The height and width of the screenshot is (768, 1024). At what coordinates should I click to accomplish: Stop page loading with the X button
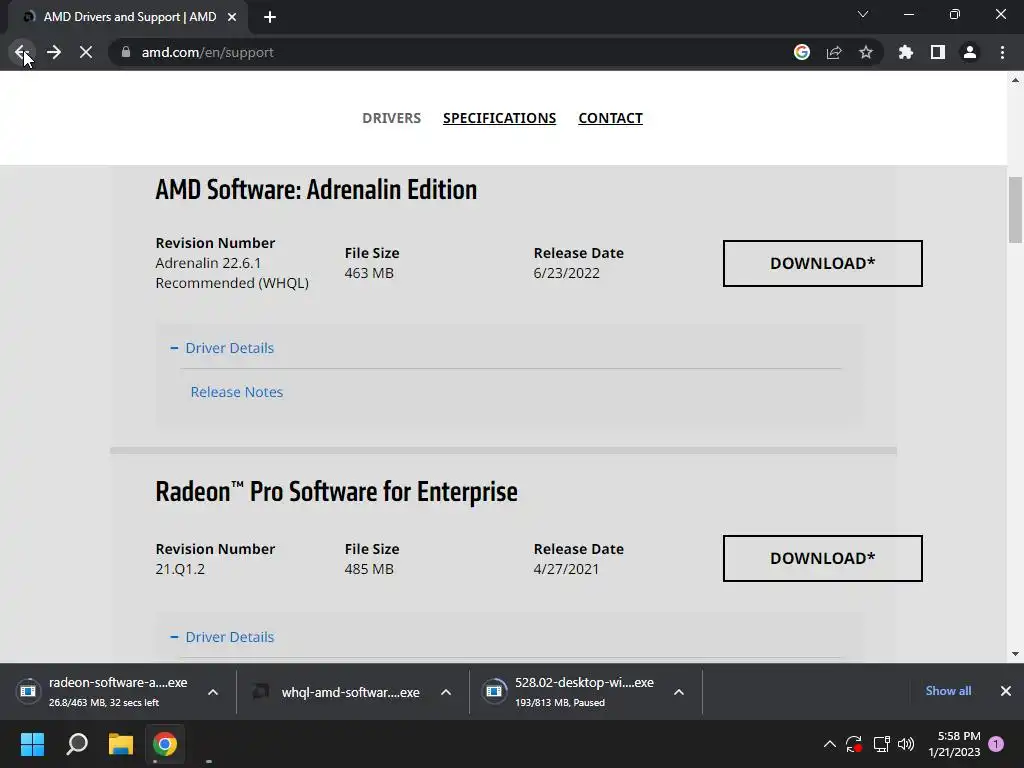86,52
